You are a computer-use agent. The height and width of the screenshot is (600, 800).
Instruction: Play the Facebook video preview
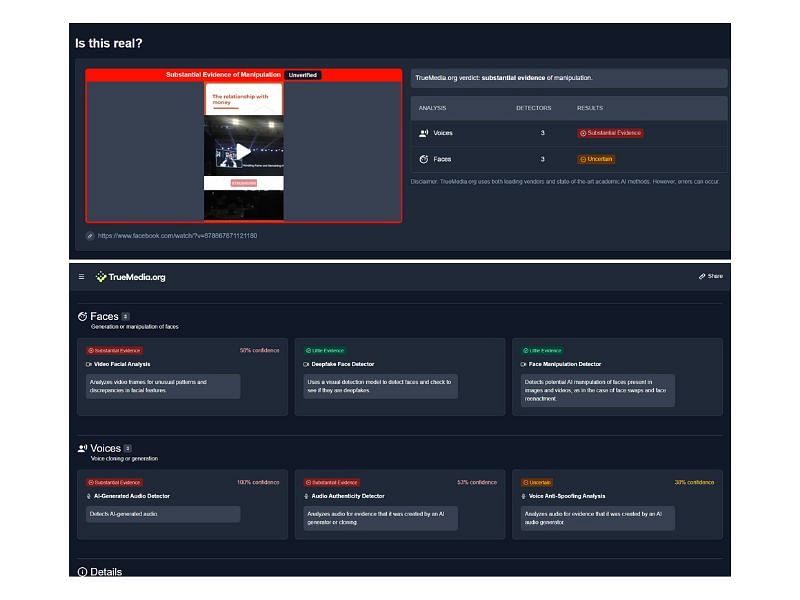tap(243, 152)
